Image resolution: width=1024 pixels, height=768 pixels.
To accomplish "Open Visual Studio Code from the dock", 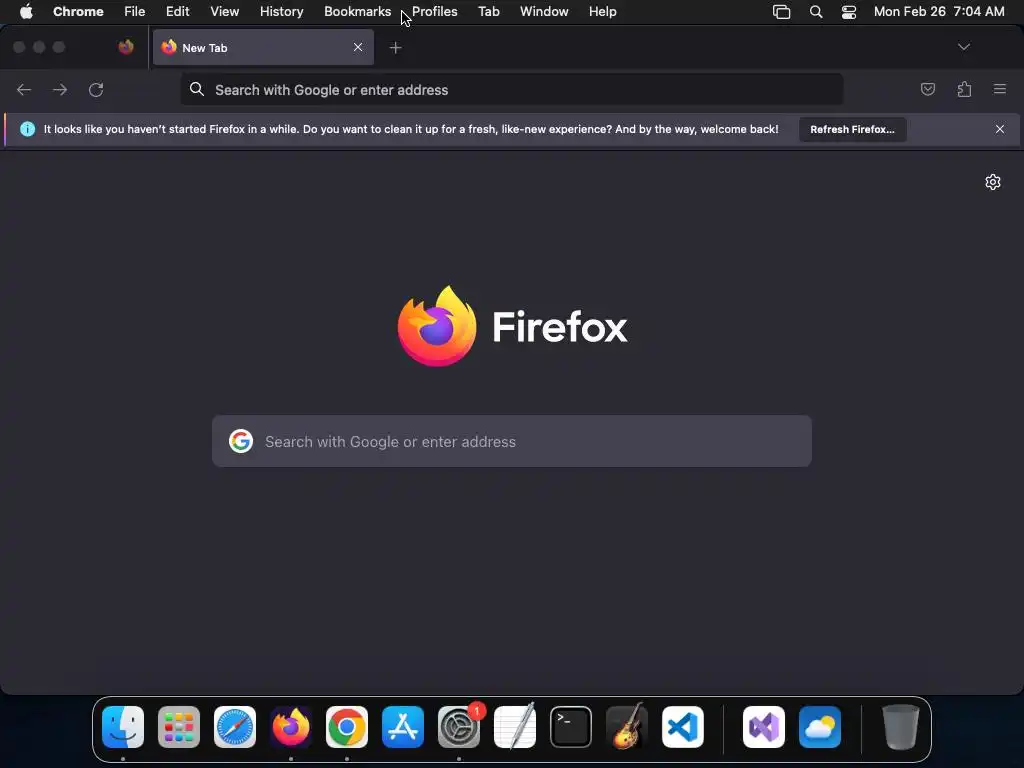I will pos(683,727).
